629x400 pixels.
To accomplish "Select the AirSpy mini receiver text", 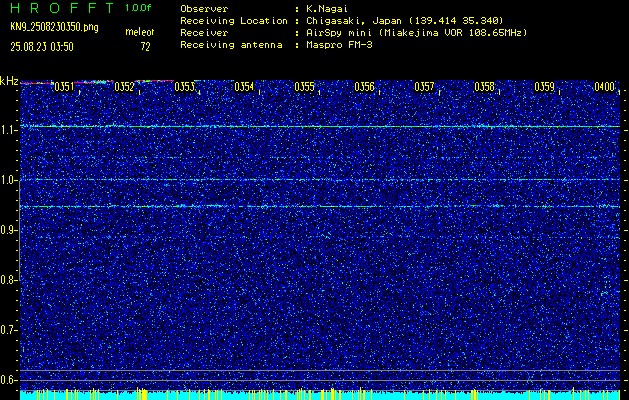I will coord(417,33).
